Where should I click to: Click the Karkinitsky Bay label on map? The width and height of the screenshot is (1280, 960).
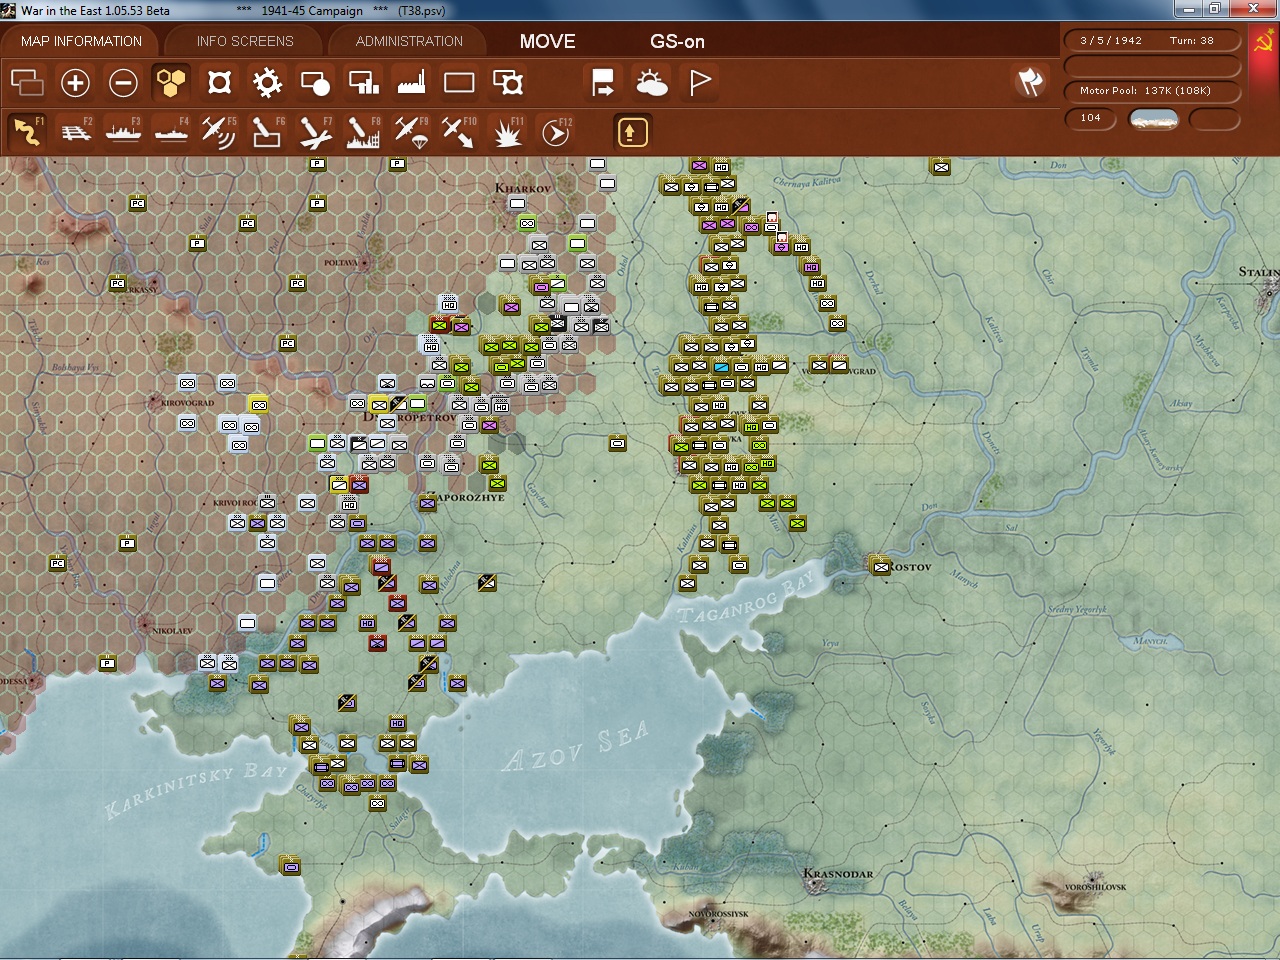pos(196,790)
